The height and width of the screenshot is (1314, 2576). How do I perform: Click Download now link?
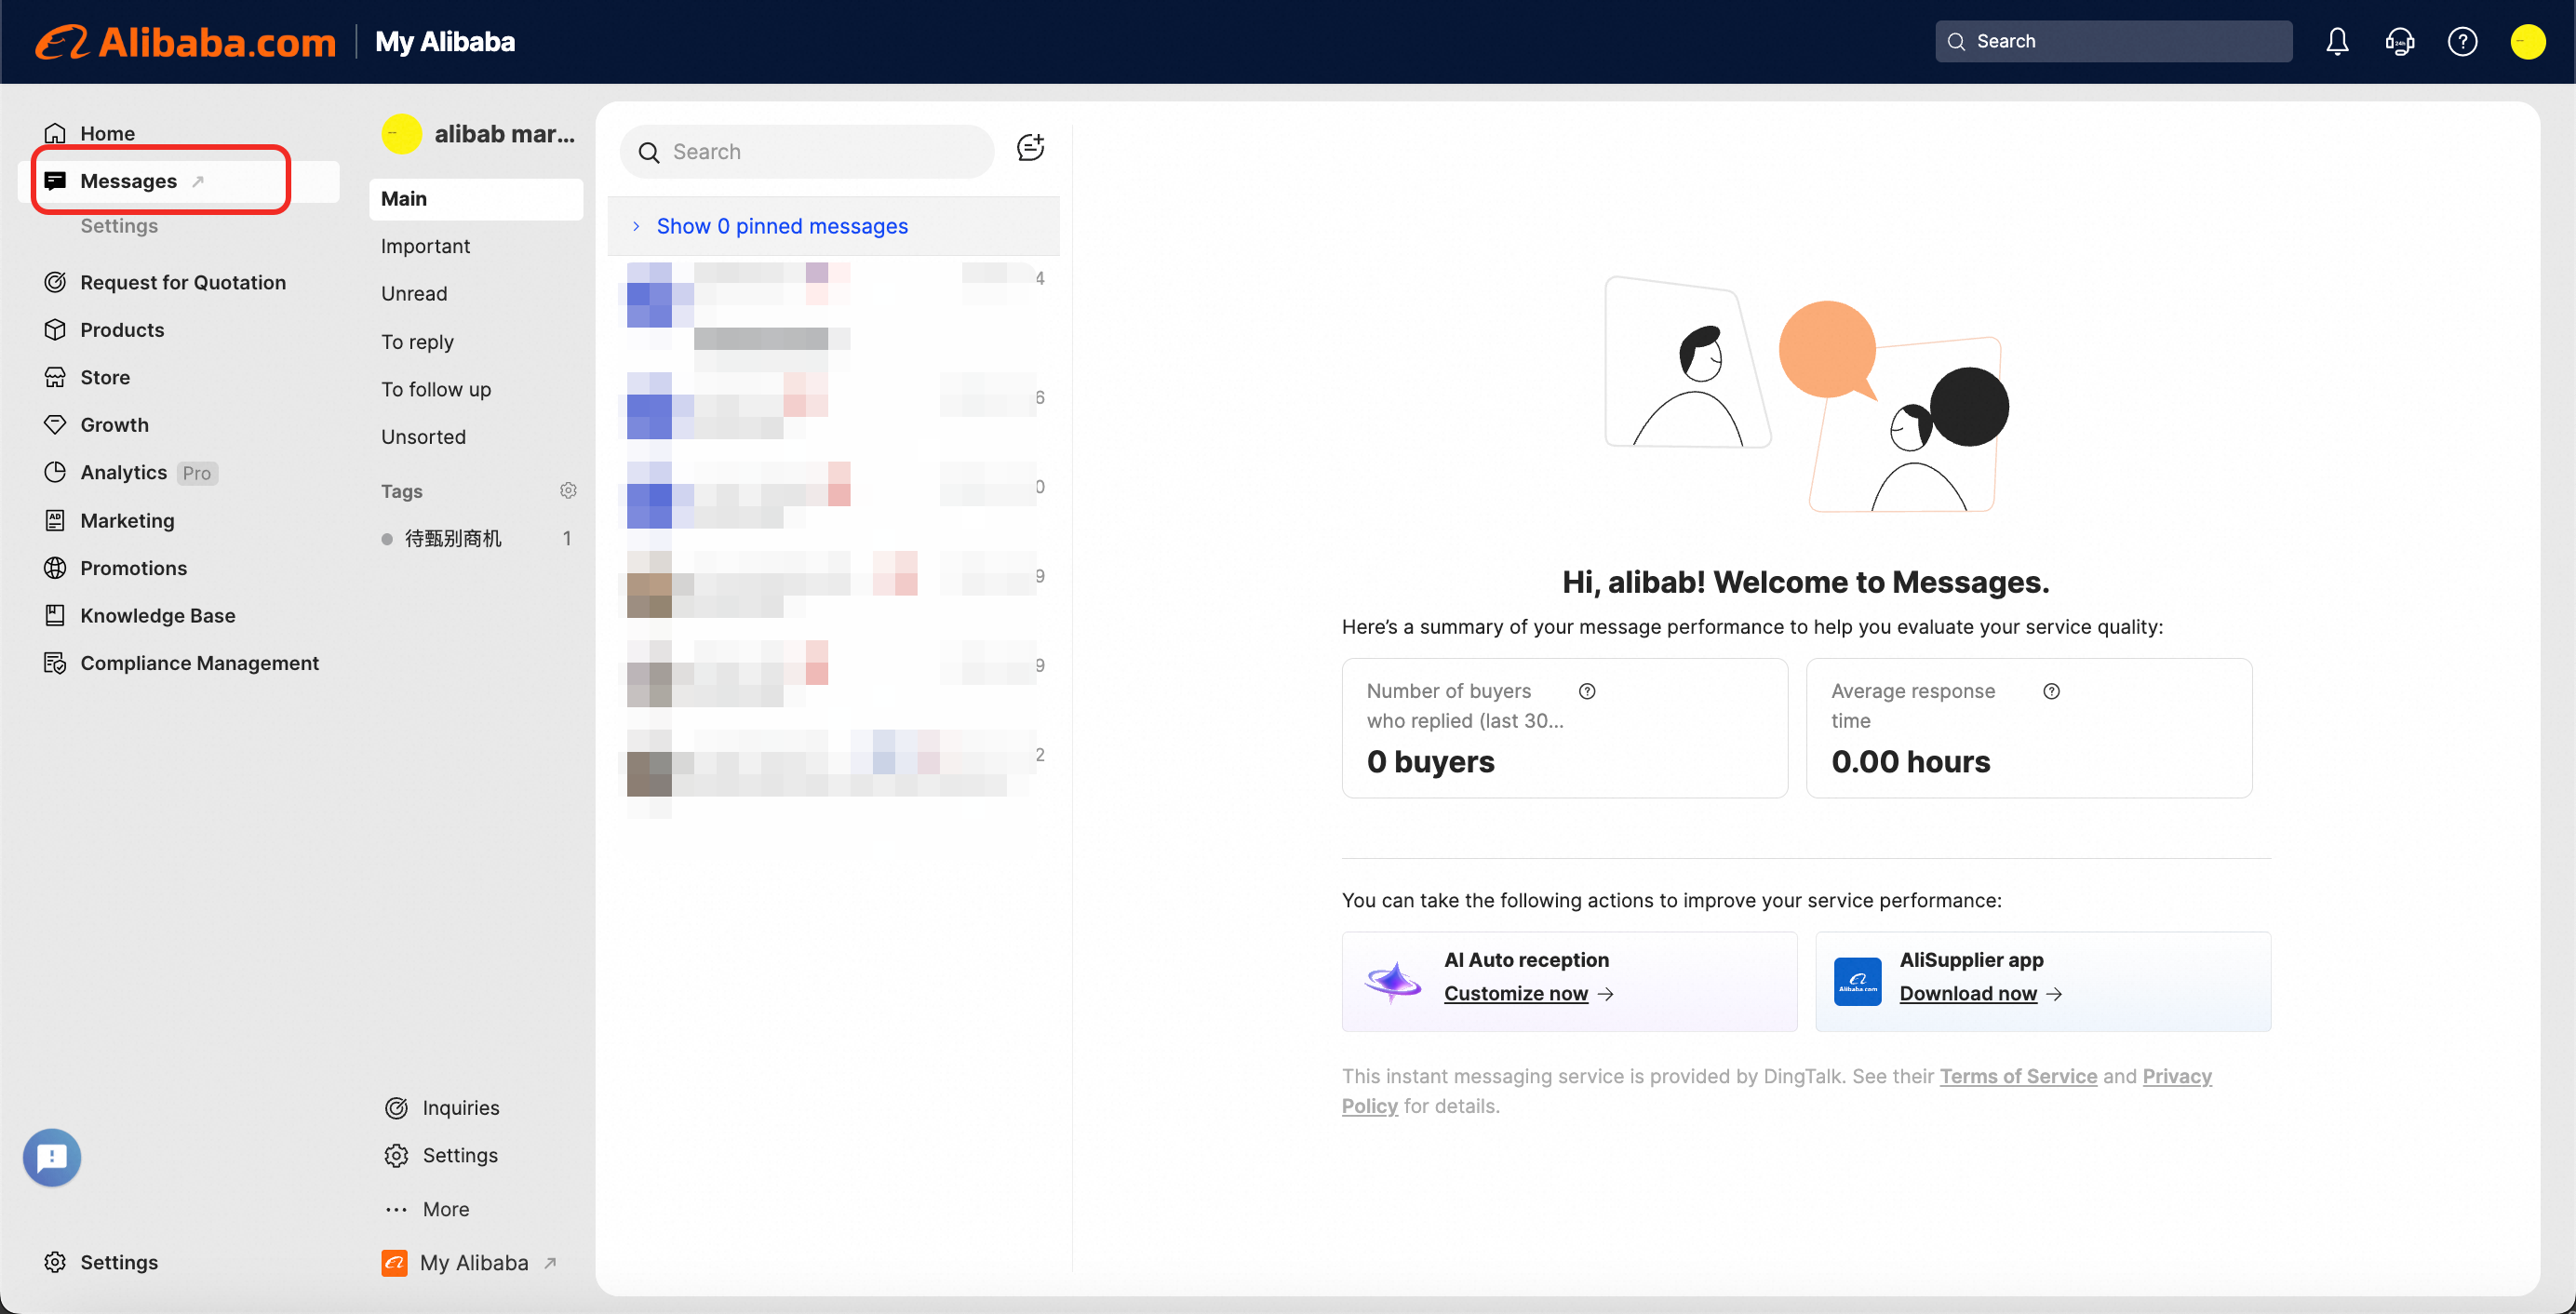(x=1968, y=993)
